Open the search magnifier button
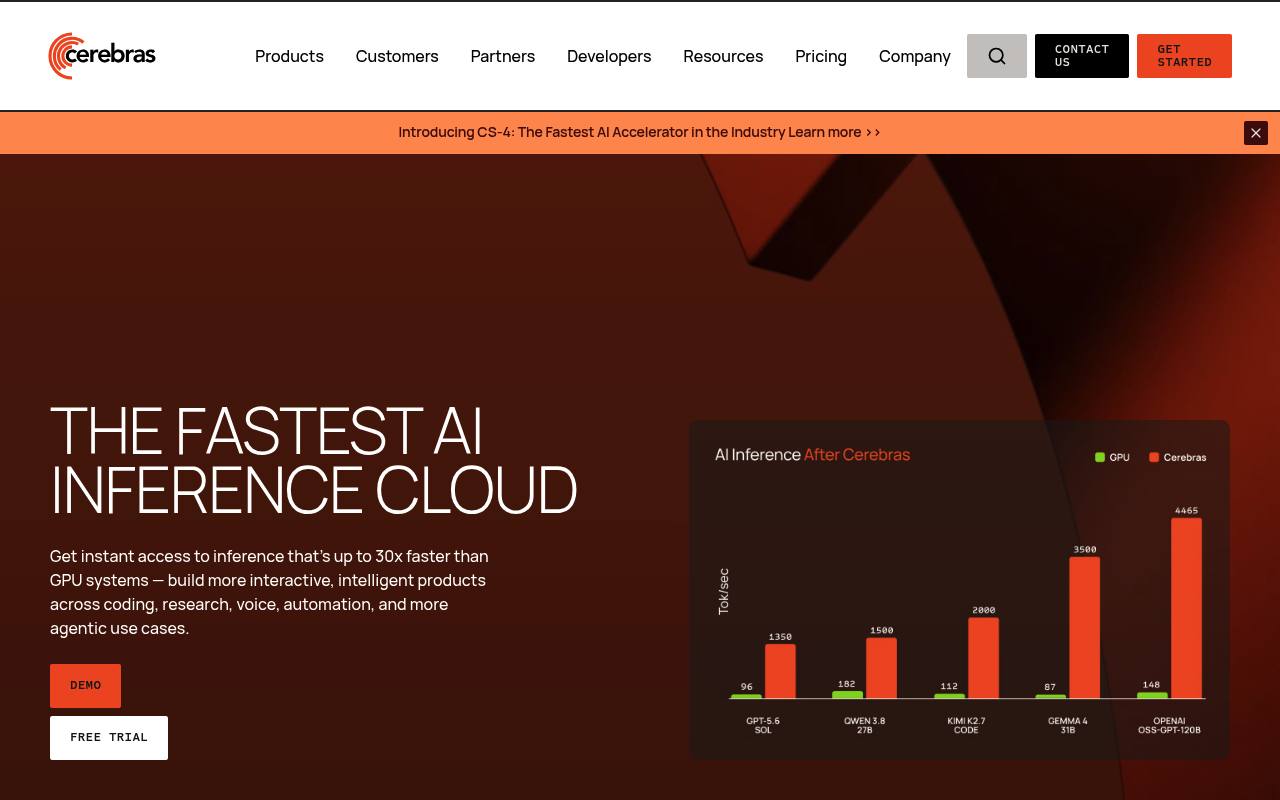Viewport: 1280px width, 800px height. click(997, 56)
